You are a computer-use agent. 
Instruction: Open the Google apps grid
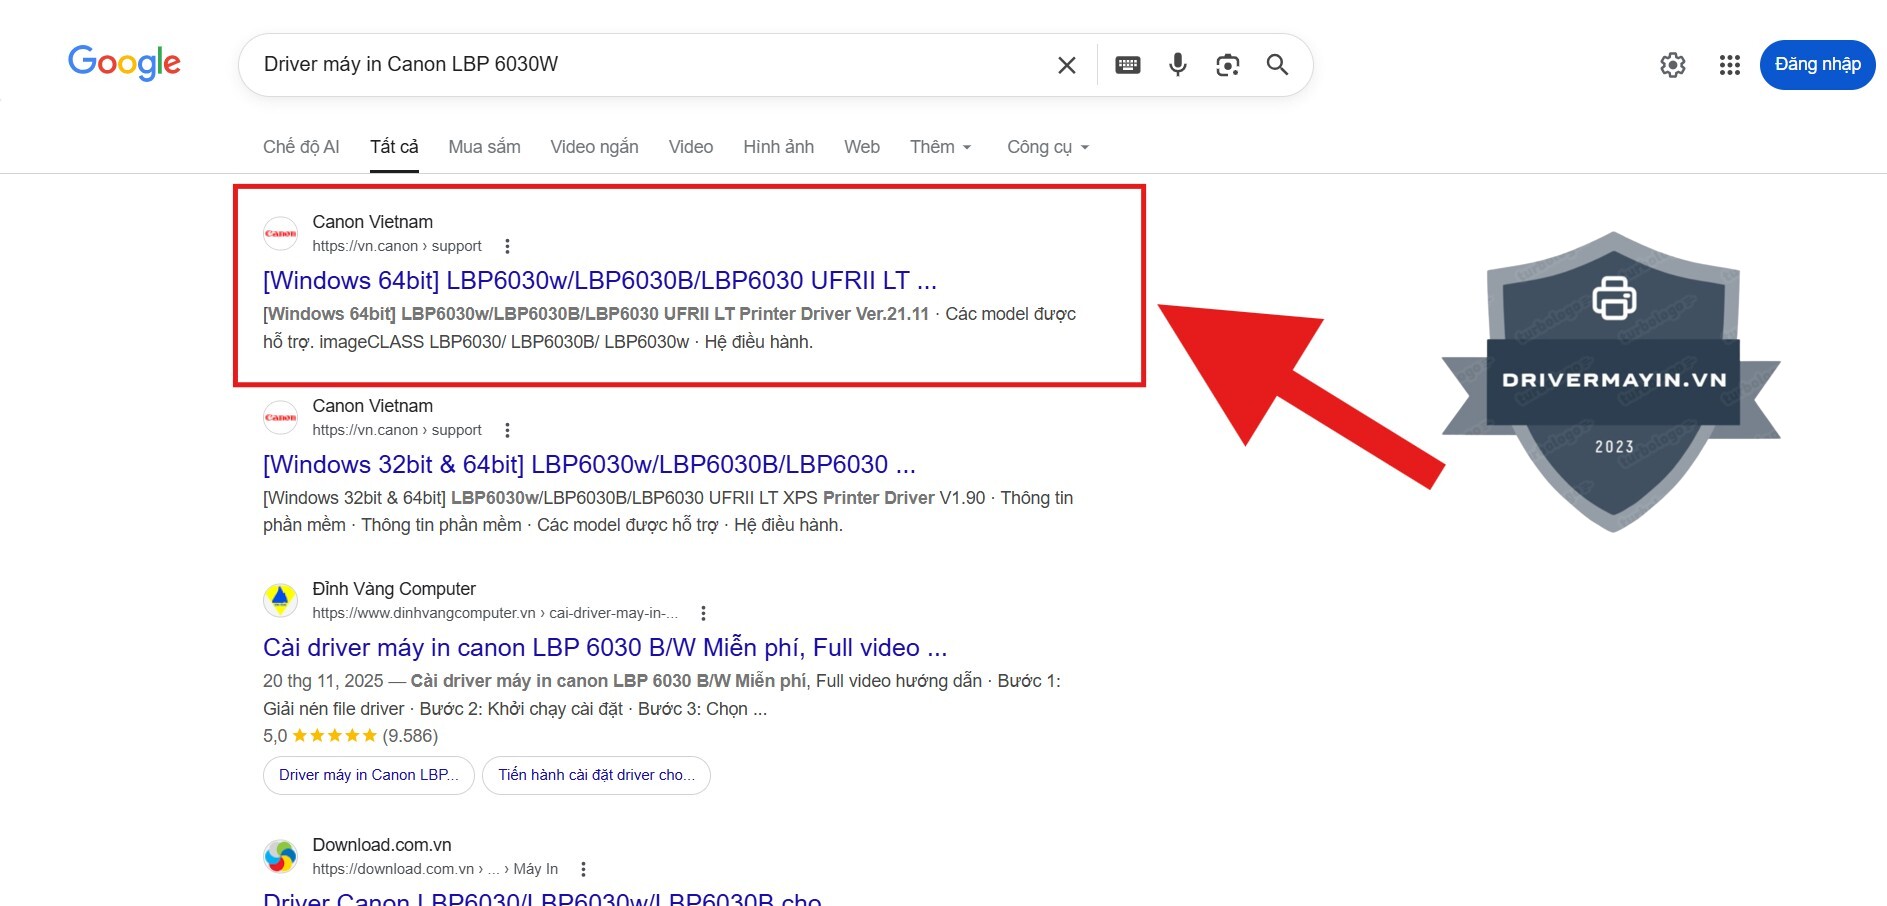pyautogui.click(x=1729, y=65)
